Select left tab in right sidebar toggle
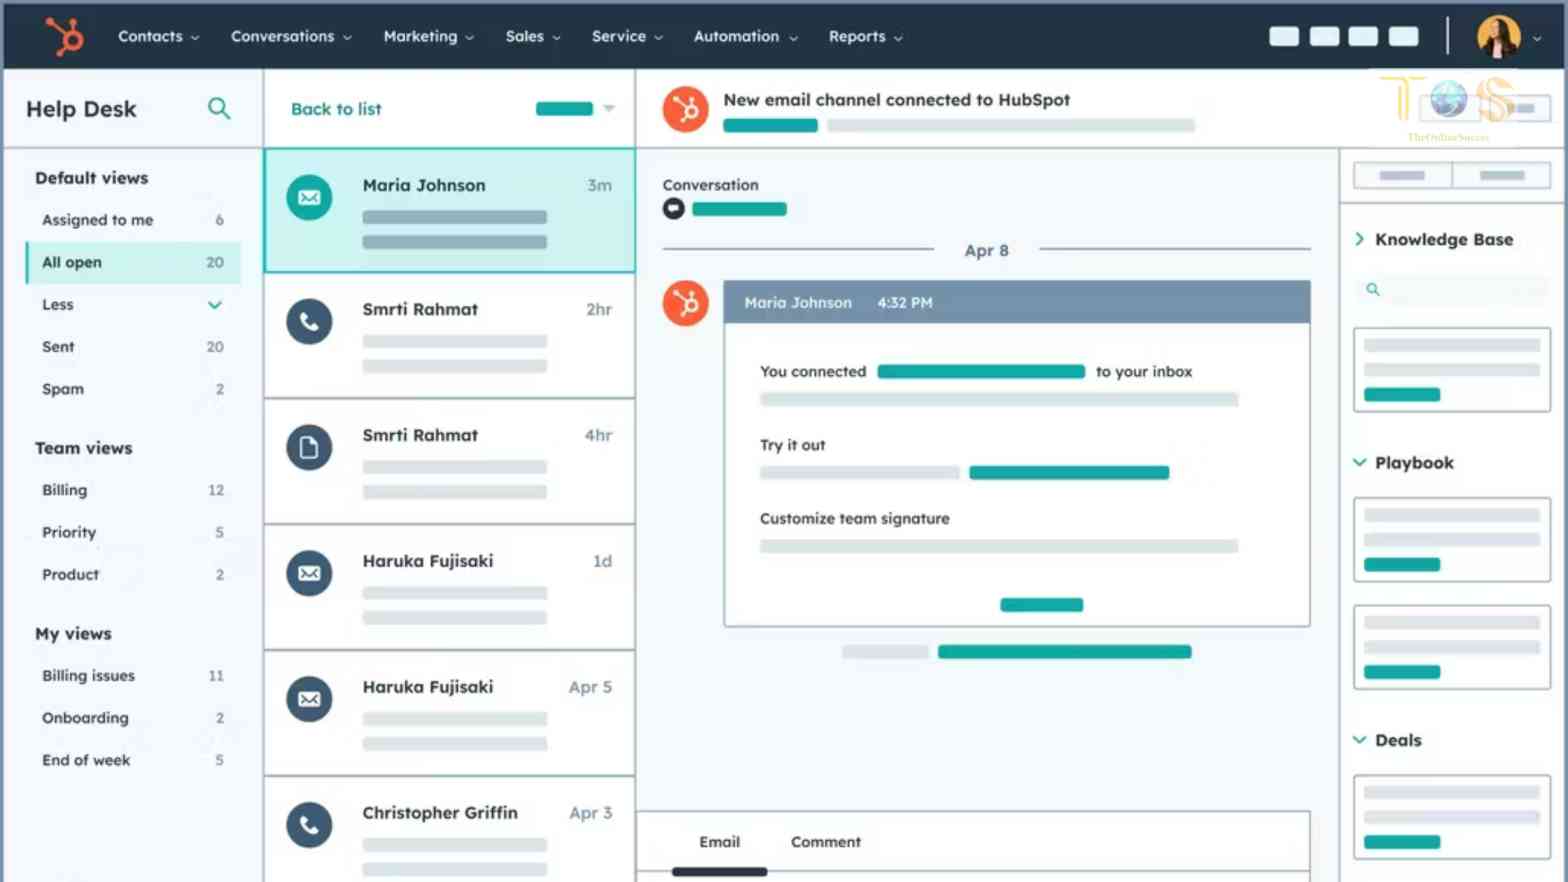This screenshot has width=1568, height=882. click(x=1402, y=175)
